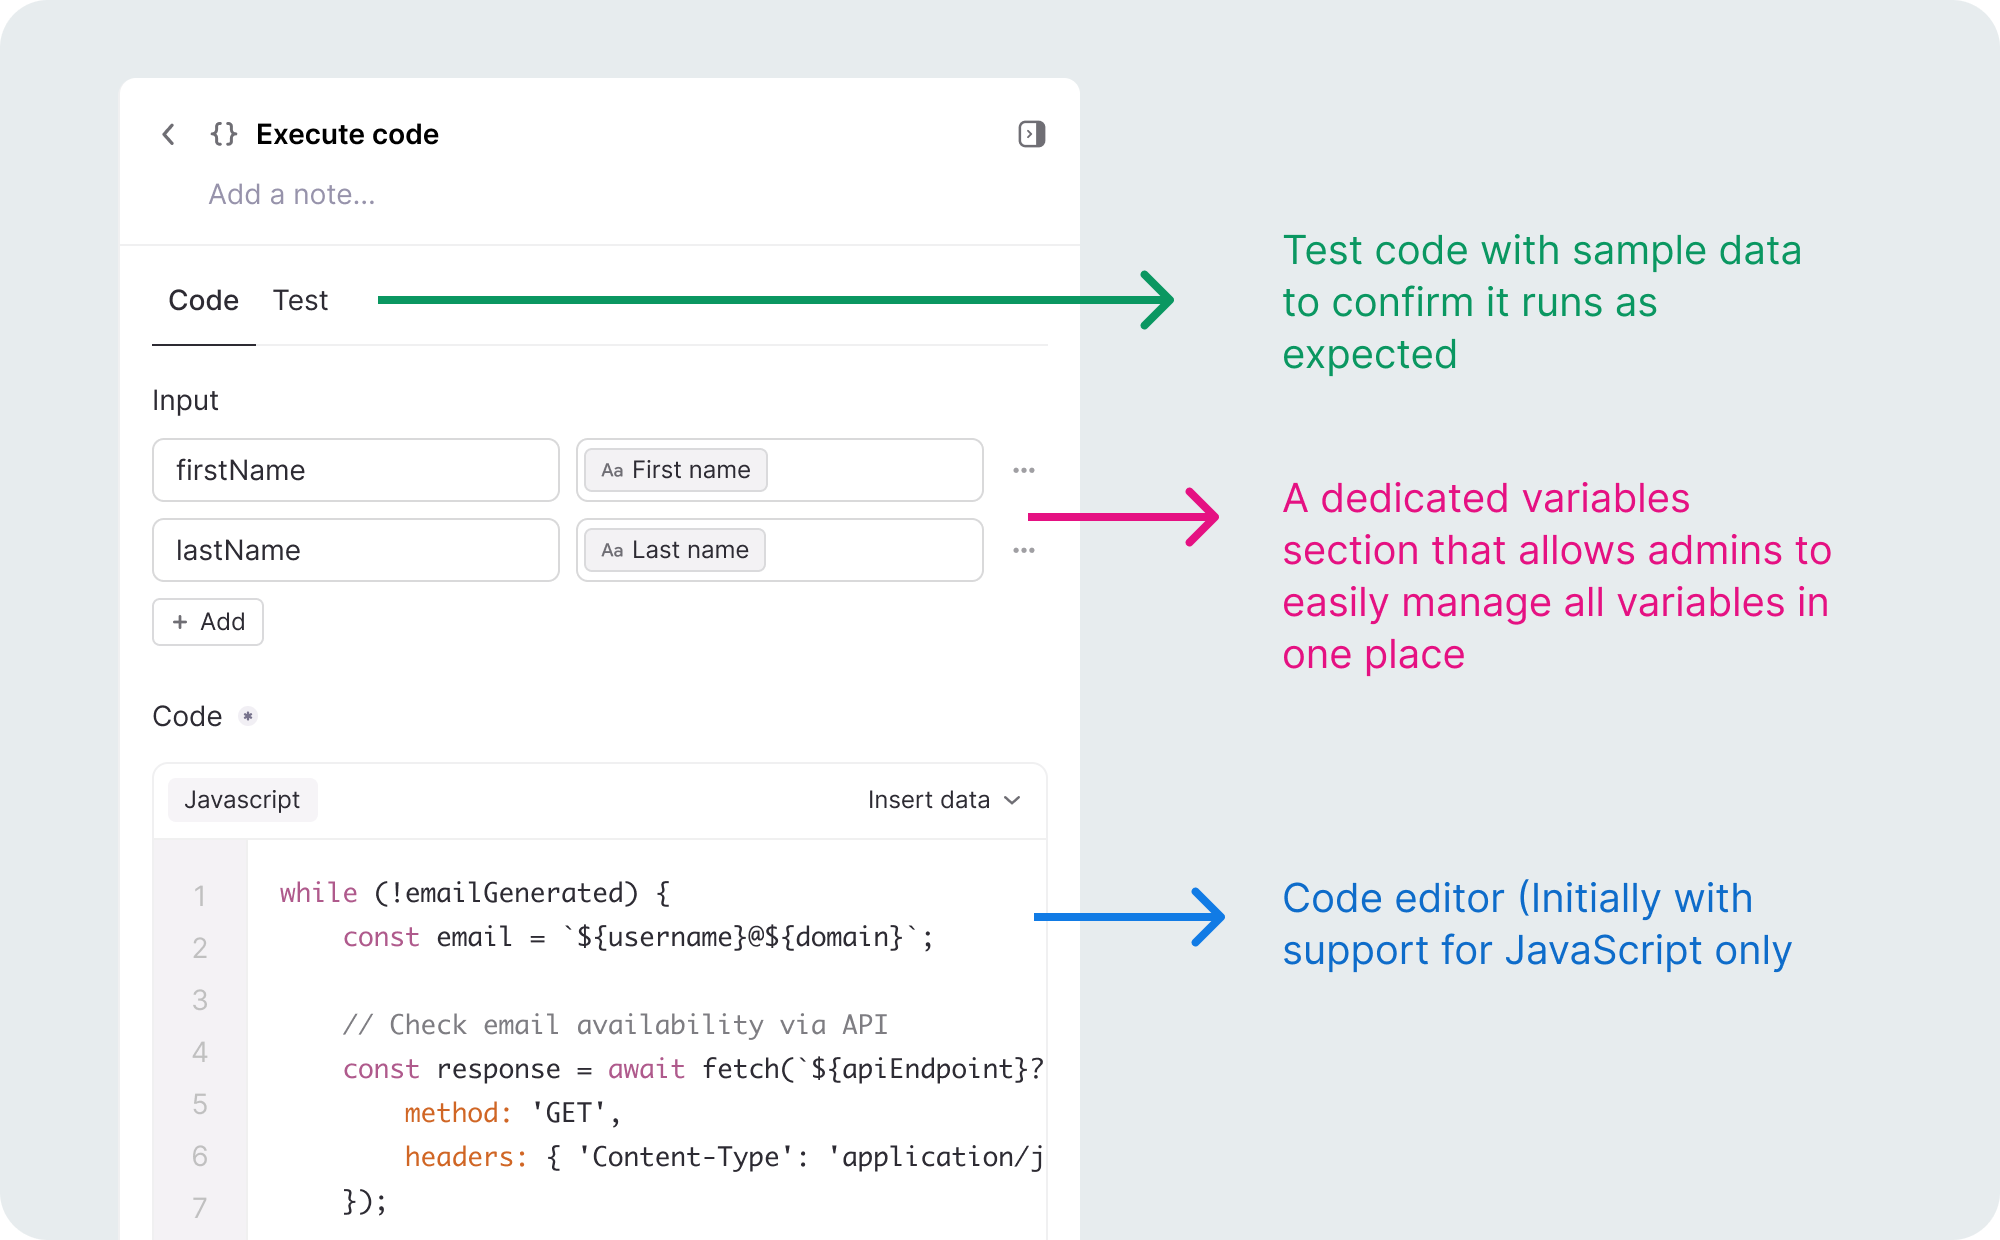
Task: Click code line 'while (!emailGenerated) {'
Action: pos(475,893)
